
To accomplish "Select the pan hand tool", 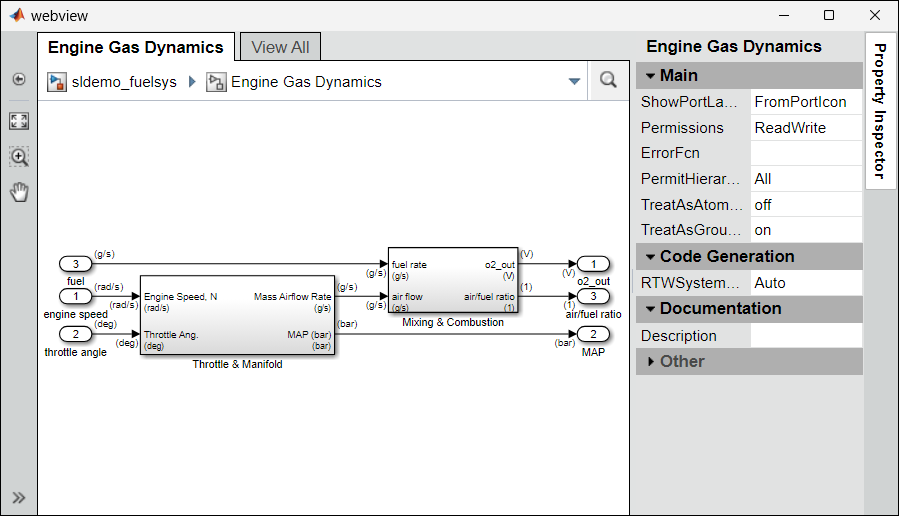I will tap(18, 192).
